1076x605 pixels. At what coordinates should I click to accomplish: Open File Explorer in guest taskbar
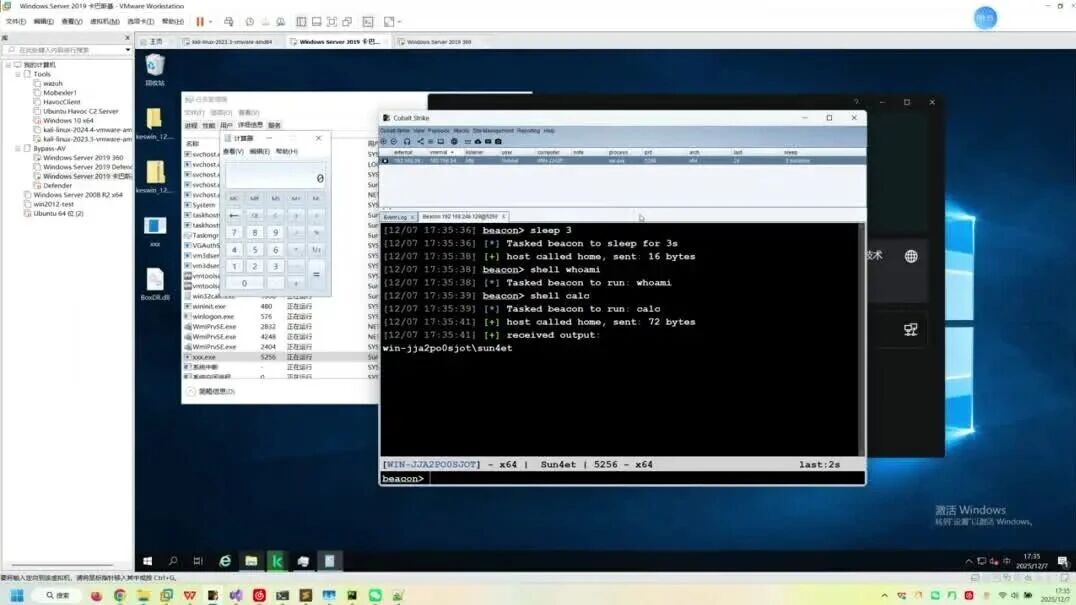pos(251,561)
